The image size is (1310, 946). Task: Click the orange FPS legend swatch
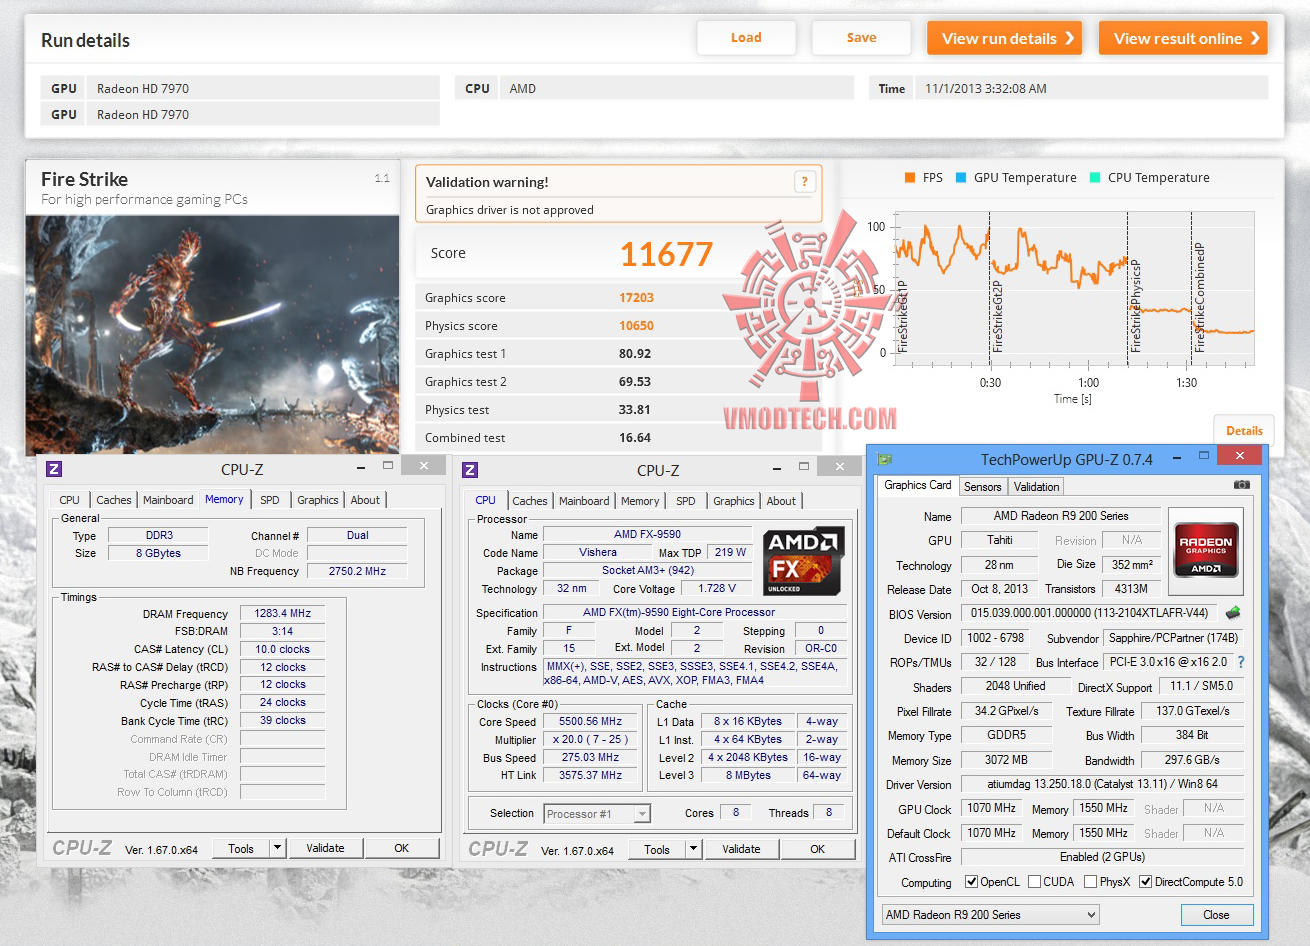click(x=910, y=178)
